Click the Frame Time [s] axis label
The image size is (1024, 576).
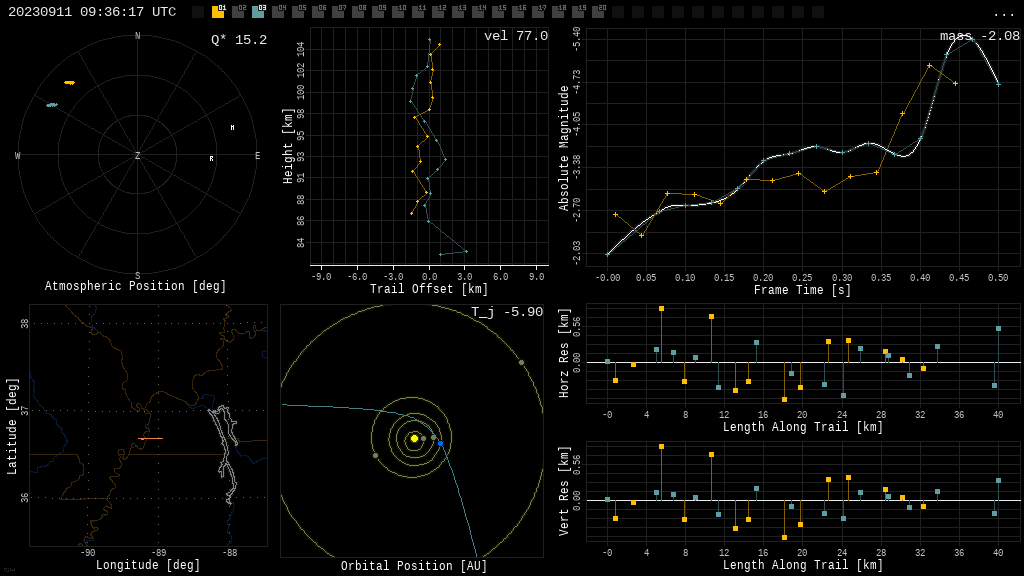(803, 289)
